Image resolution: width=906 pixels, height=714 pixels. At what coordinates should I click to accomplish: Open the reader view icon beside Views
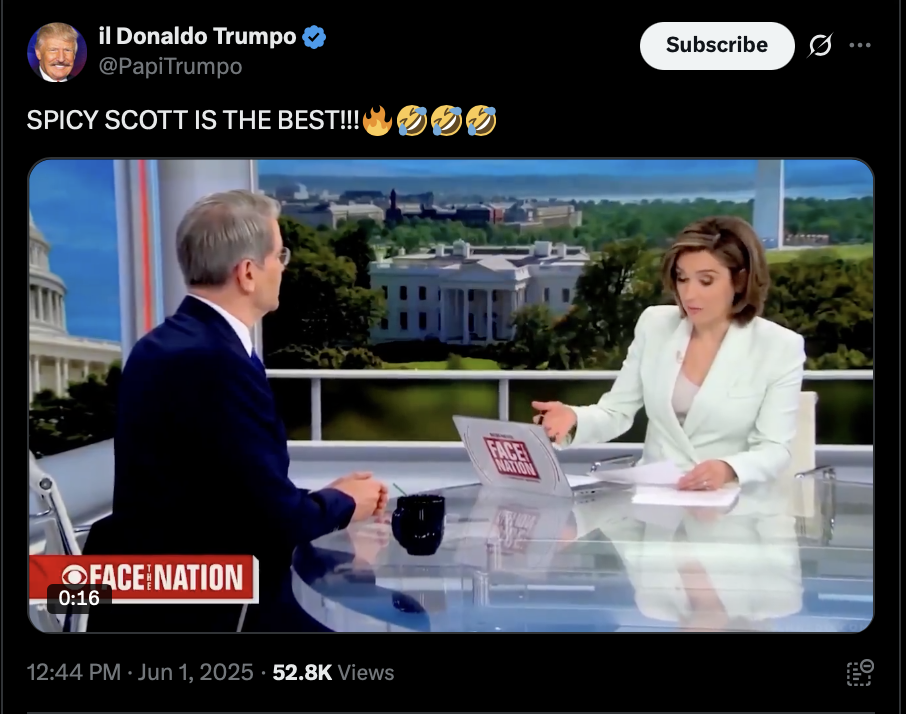pyautogui.click(x=860, y=672)
